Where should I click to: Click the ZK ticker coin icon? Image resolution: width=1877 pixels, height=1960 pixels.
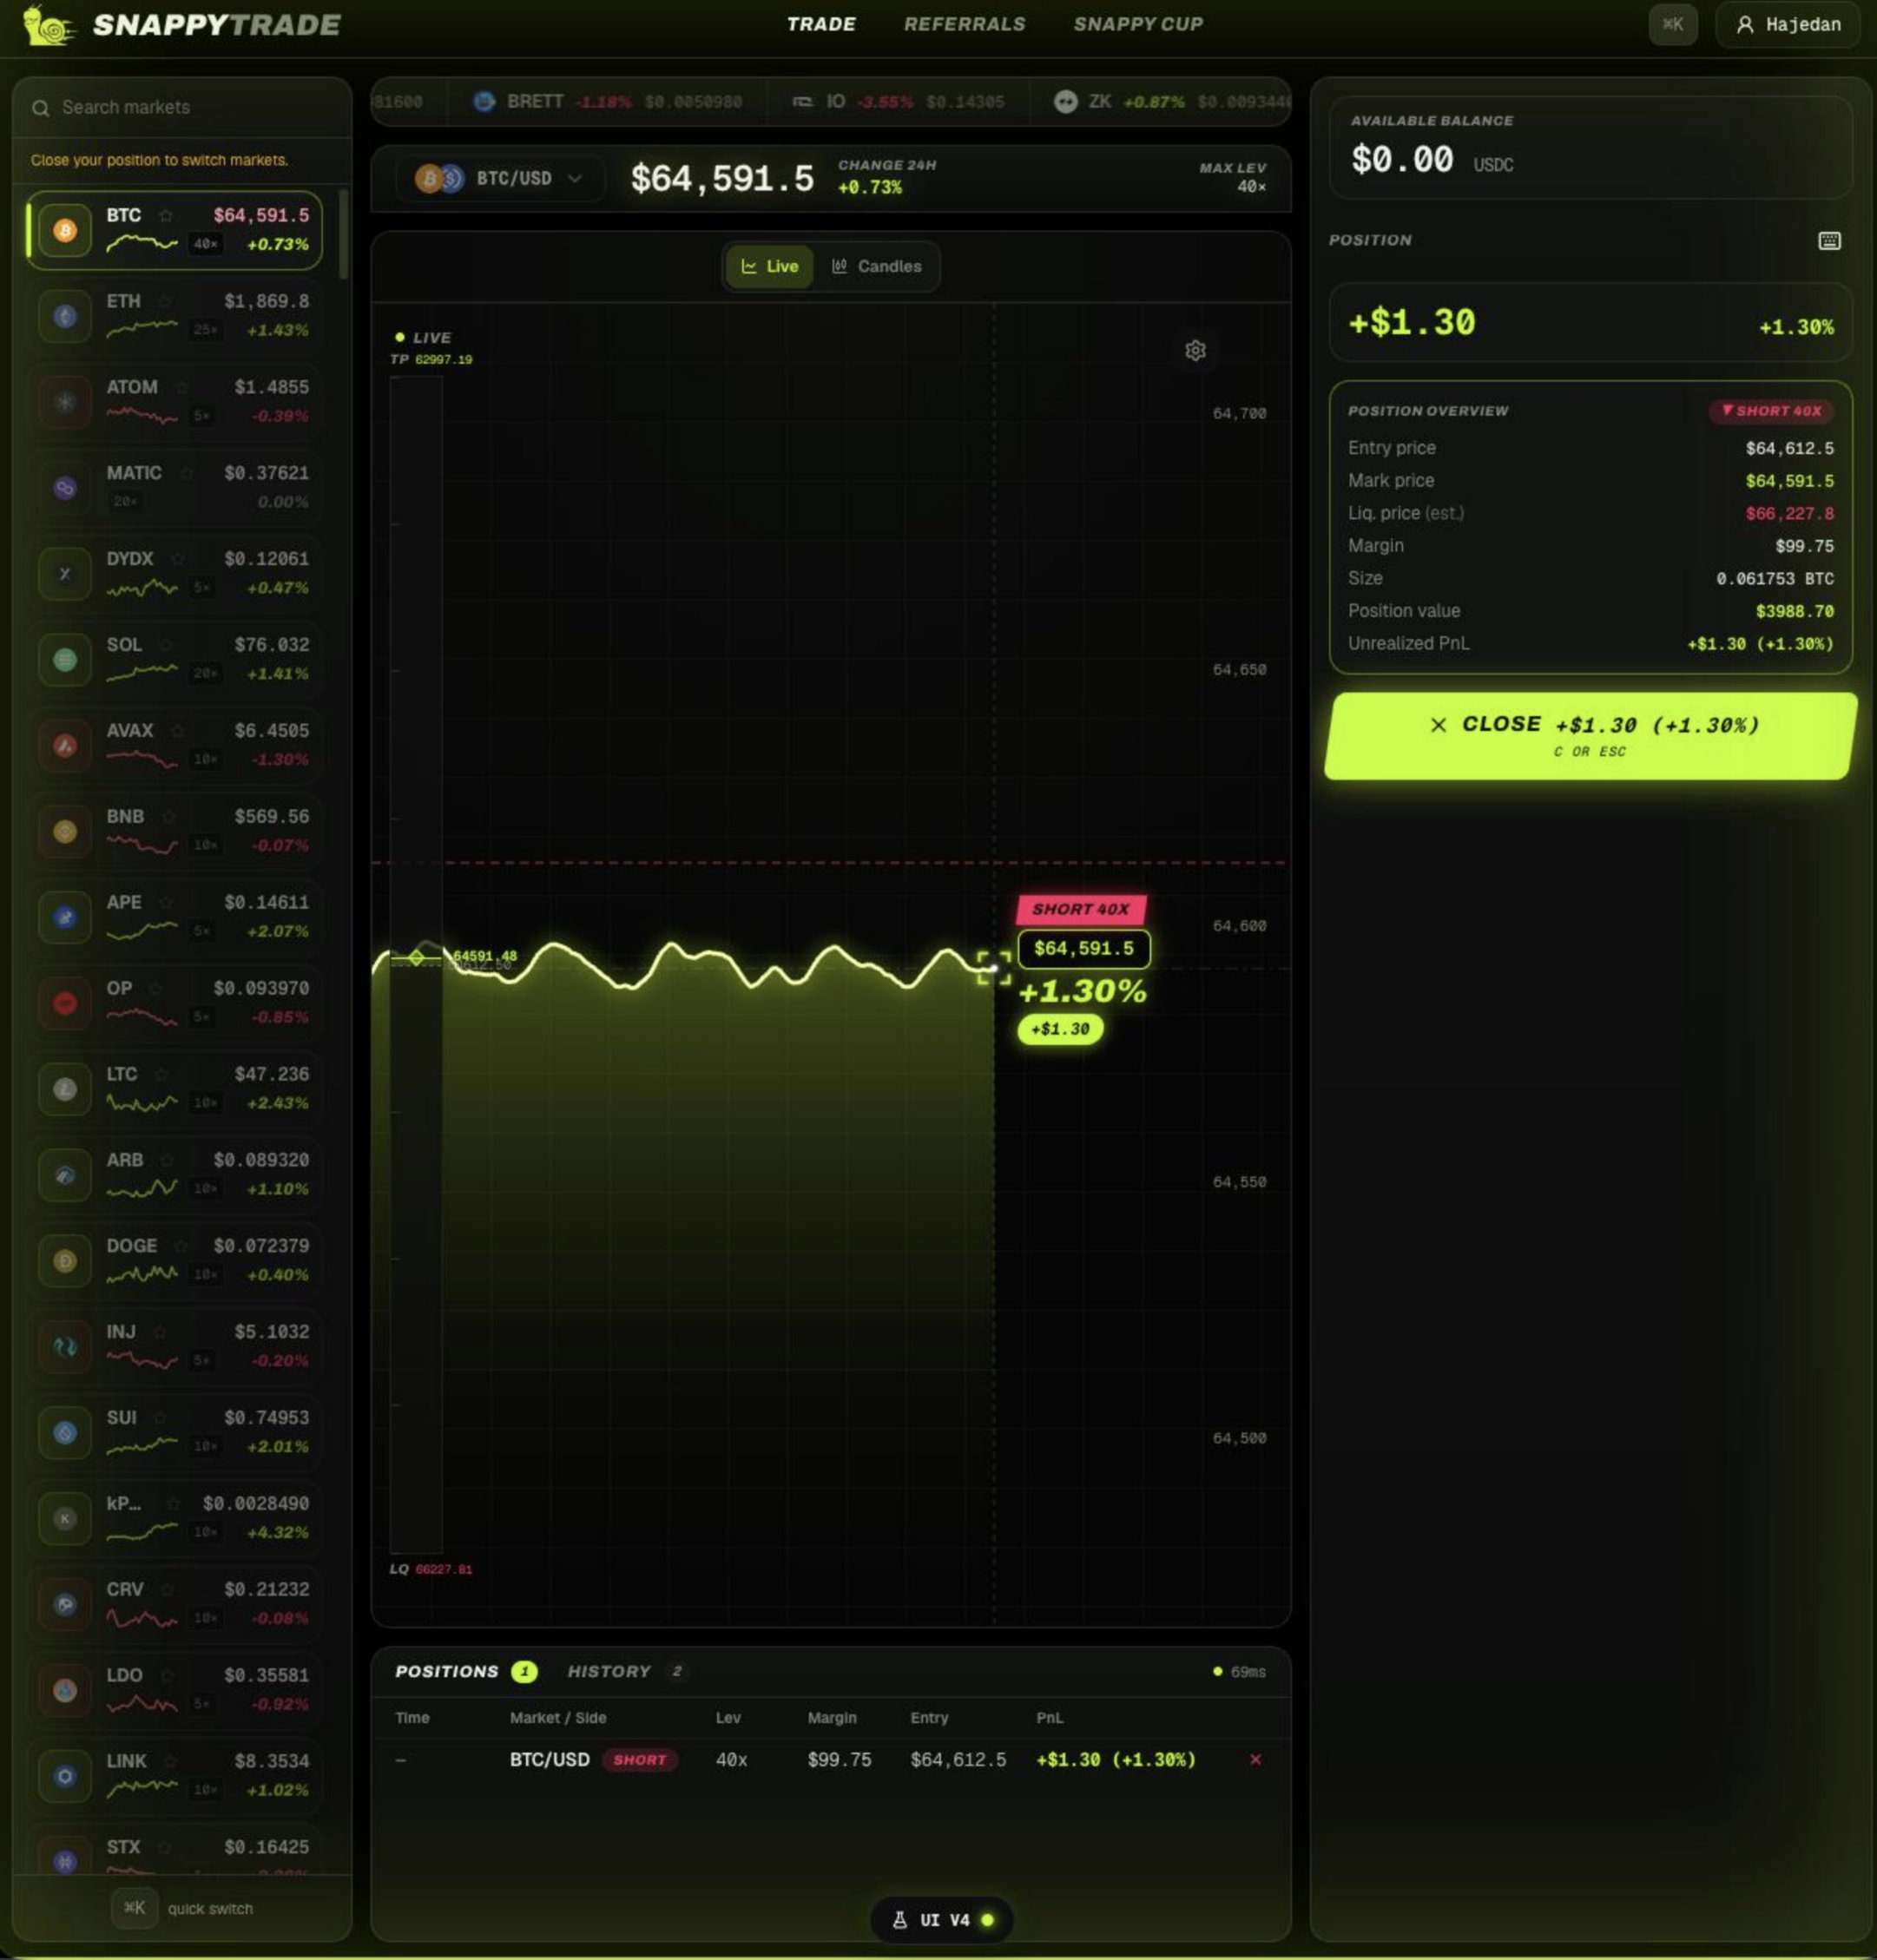(x=1066, y=102)
